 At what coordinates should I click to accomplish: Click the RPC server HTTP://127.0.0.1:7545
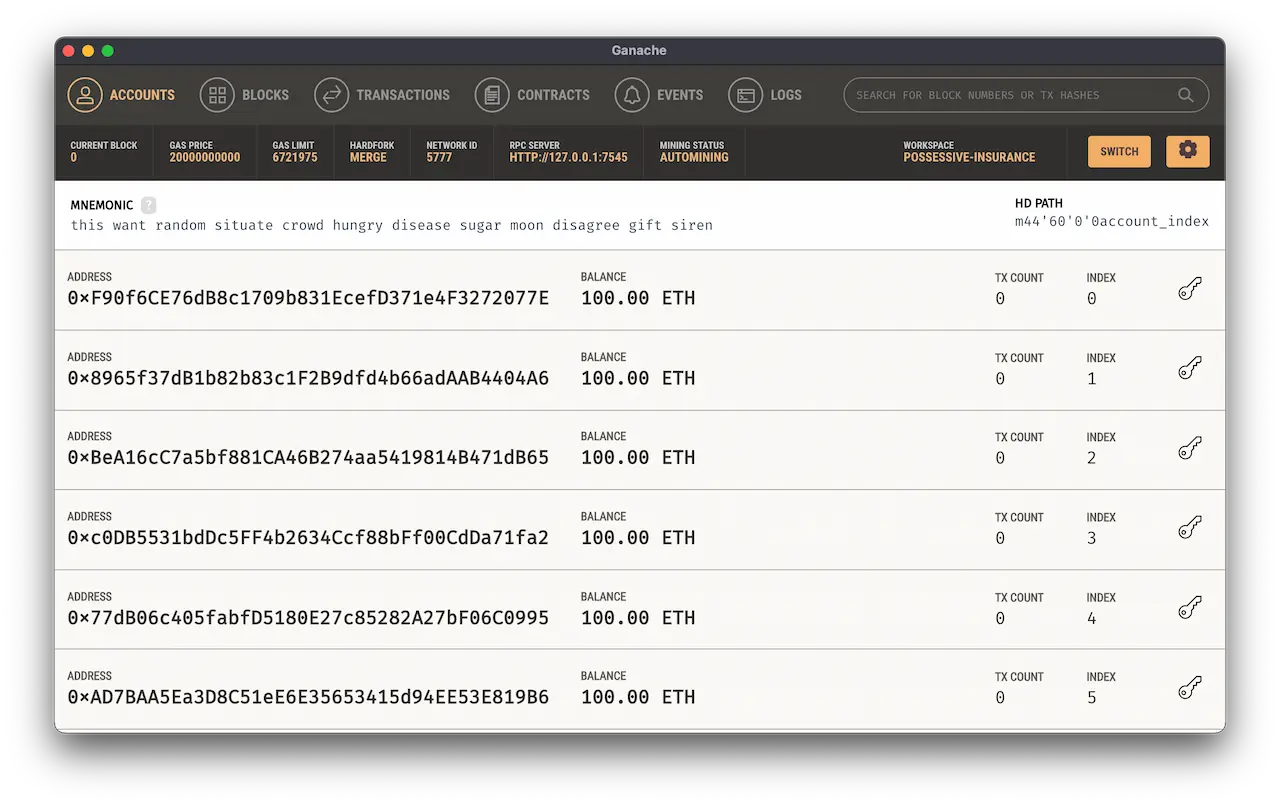(568, 157)
